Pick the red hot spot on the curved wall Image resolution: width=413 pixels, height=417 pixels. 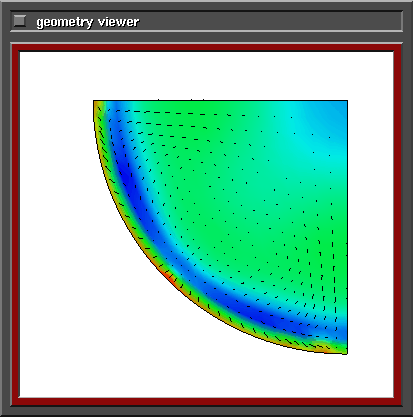[170, 278]
